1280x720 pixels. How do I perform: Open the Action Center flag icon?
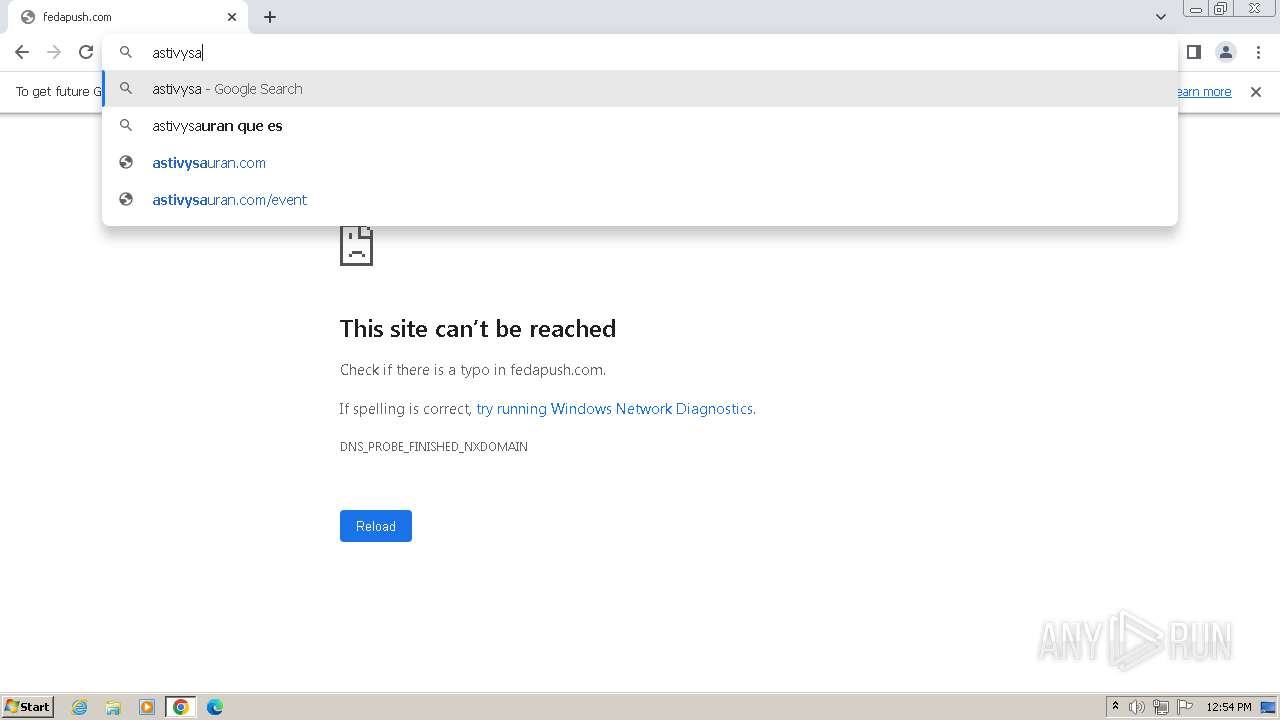pyautogui.click(x=1185, y=707)
